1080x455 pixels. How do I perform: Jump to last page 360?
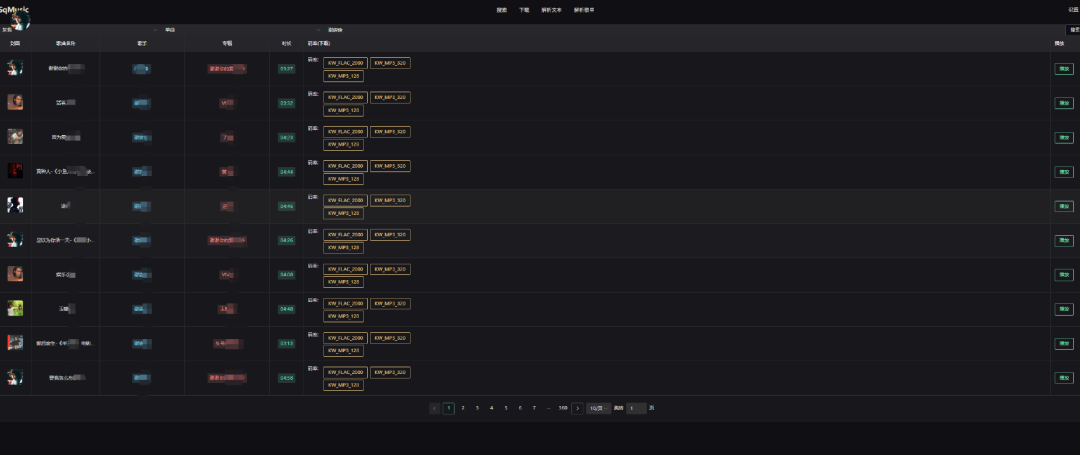click(x=563, y=408)
